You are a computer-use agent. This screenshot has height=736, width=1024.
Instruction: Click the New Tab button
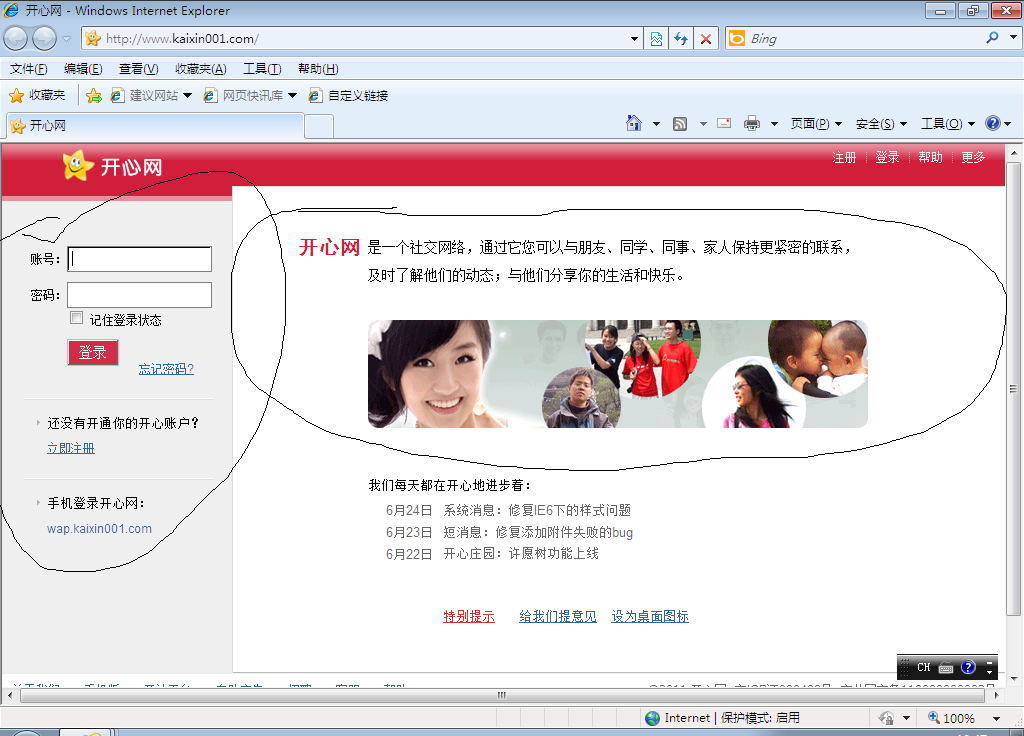(319, 126)
